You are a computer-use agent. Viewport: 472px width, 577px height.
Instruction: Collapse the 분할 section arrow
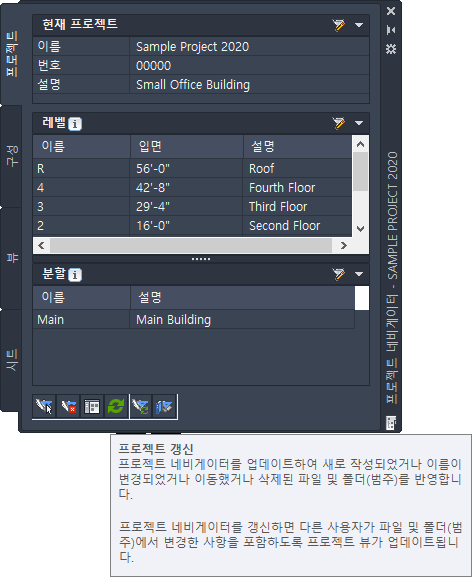tap(359, 274)
